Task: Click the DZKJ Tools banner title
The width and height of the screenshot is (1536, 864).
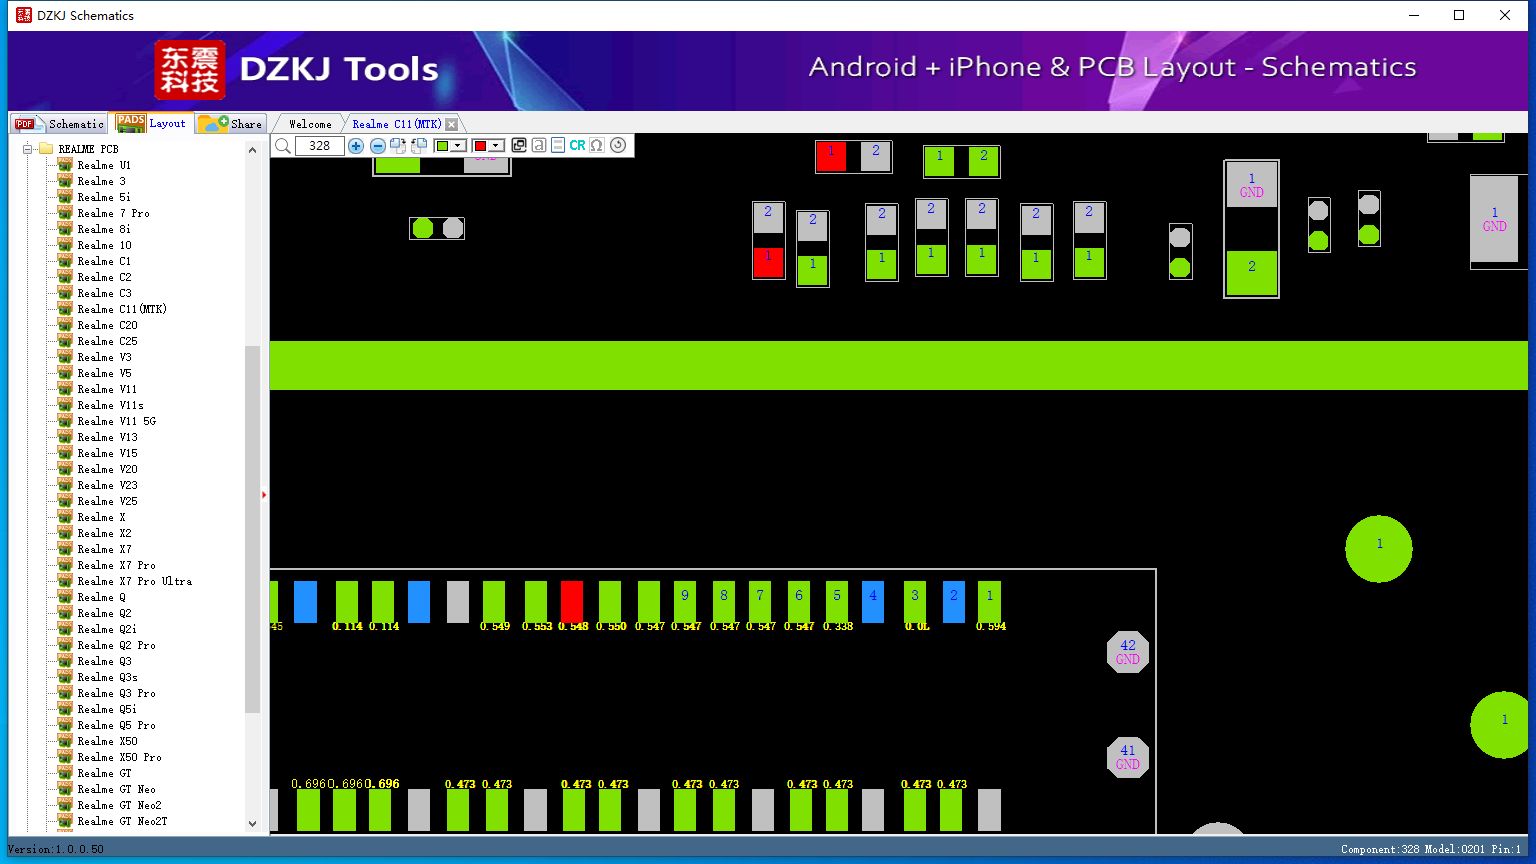Action: click(339, 69)
